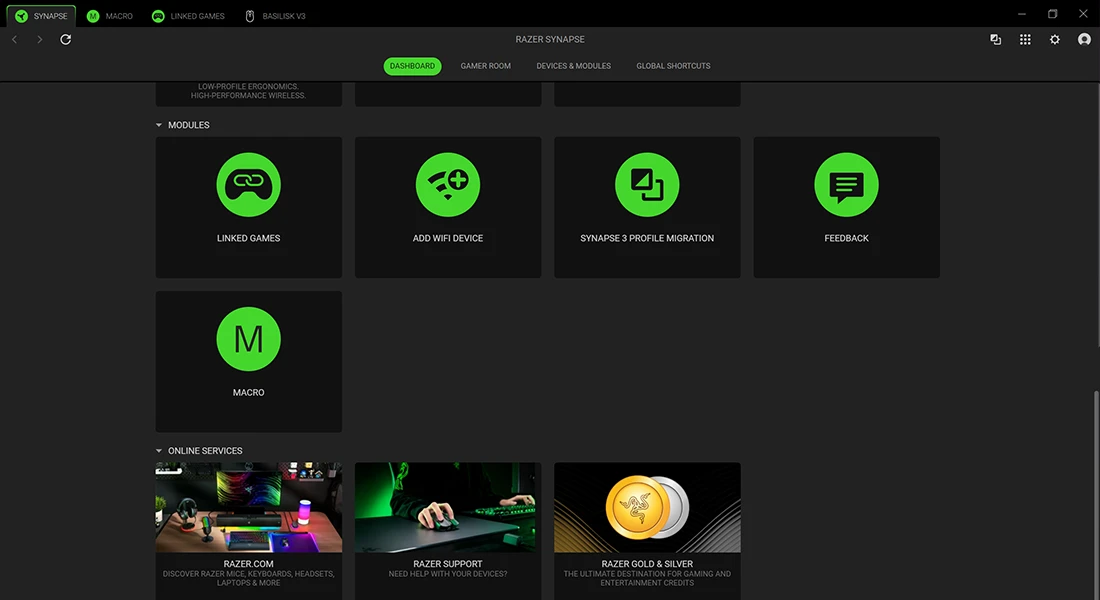Image resolution: width=1100 pixels, height=600 pixels.
Task: Click the vertical scrollbar thumb
Action: (1096, 495)
